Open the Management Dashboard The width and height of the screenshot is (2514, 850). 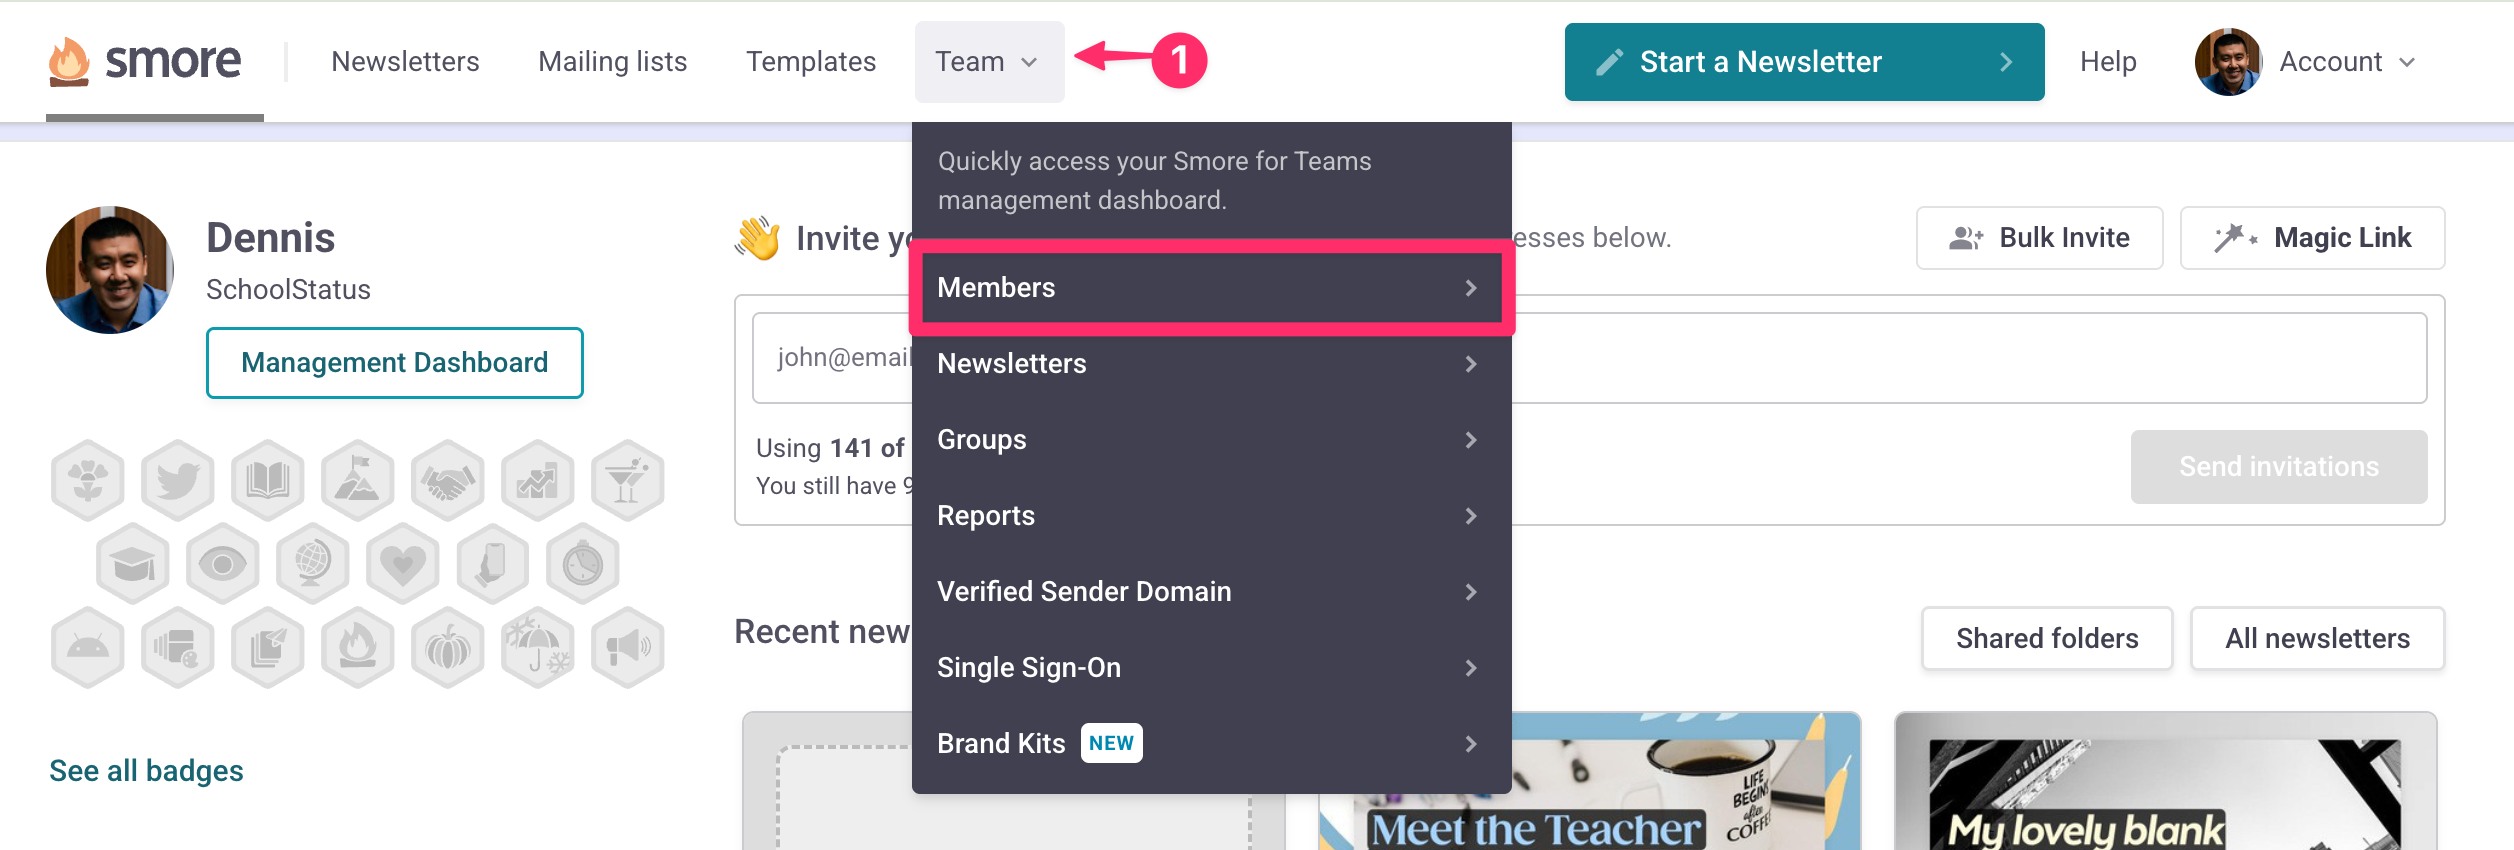(x=394, y=363)
